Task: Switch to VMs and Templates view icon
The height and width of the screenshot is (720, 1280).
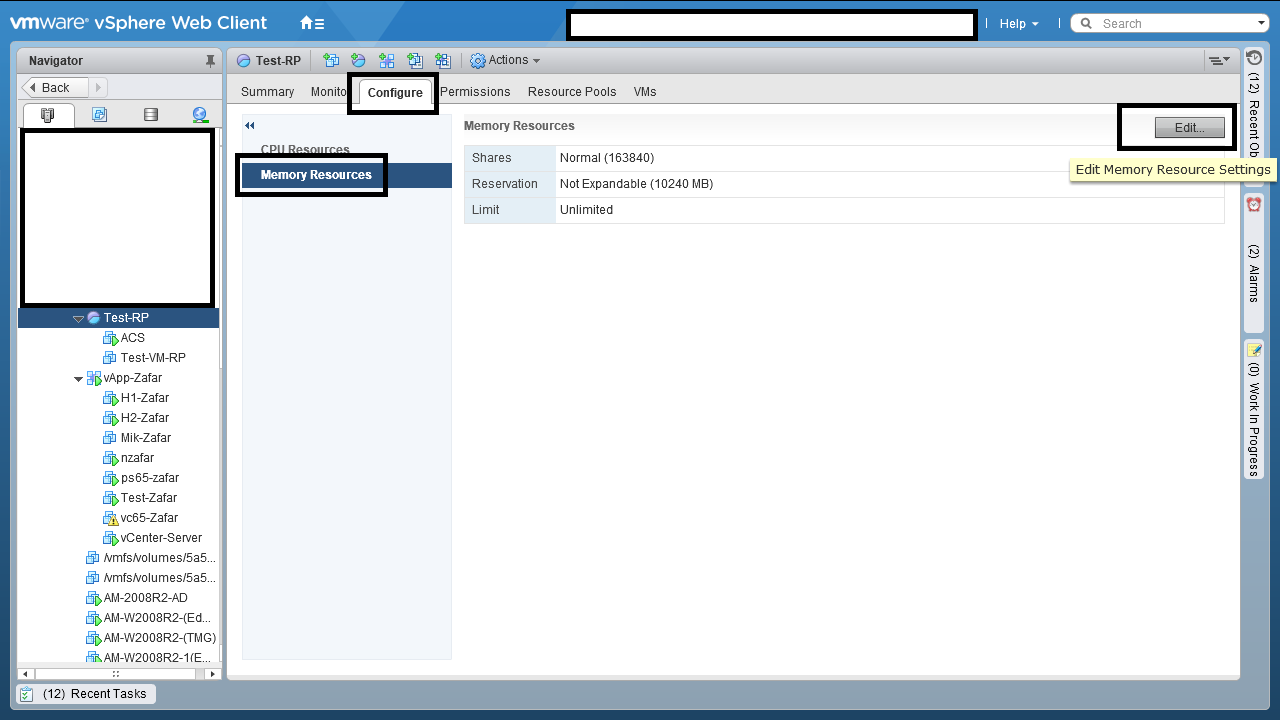Action: [x=99, y=115]
